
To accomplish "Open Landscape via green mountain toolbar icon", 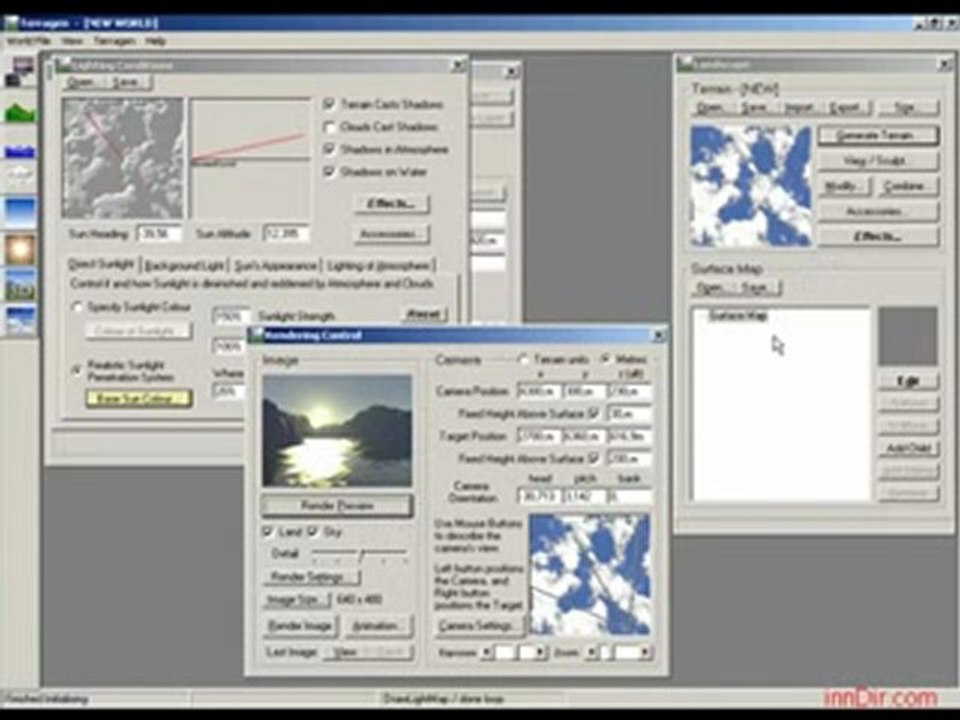I will tap(20, 111).
